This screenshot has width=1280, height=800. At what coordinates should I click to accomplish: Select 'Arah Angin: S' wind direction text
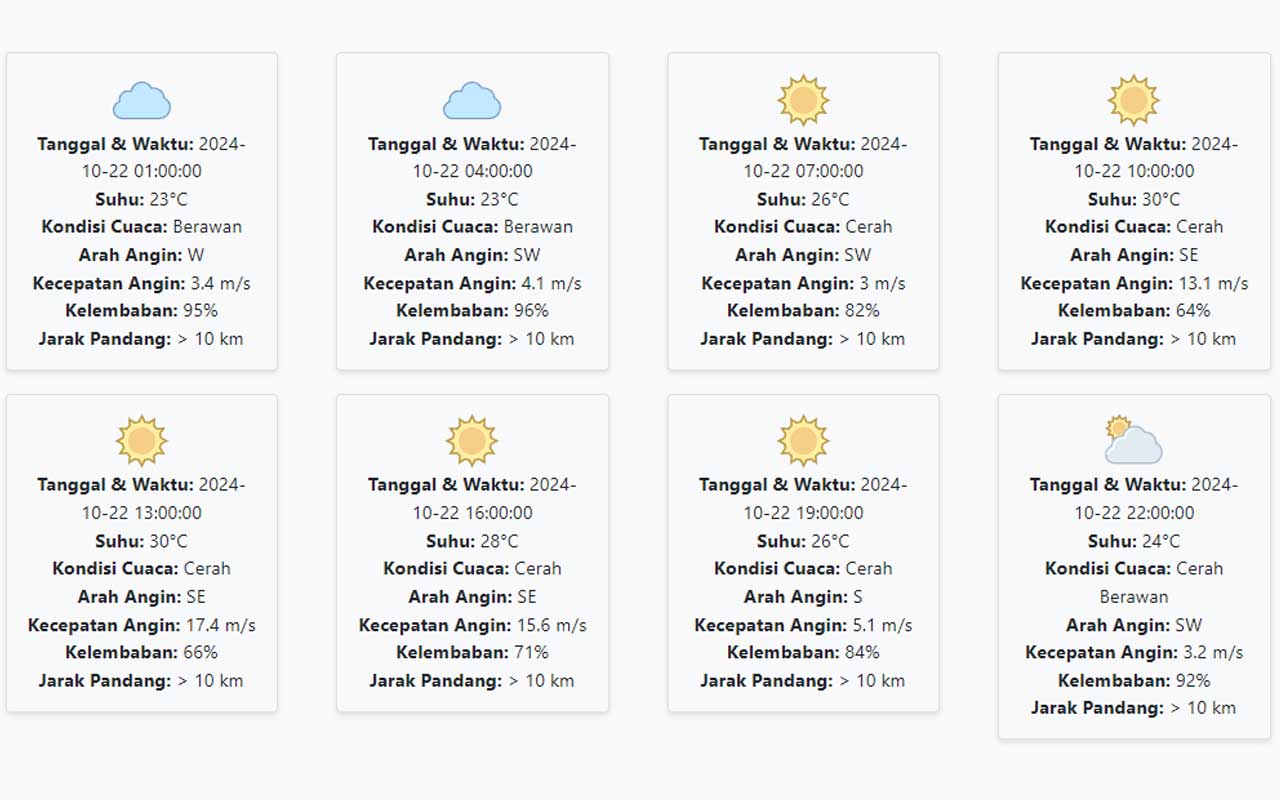803,597
